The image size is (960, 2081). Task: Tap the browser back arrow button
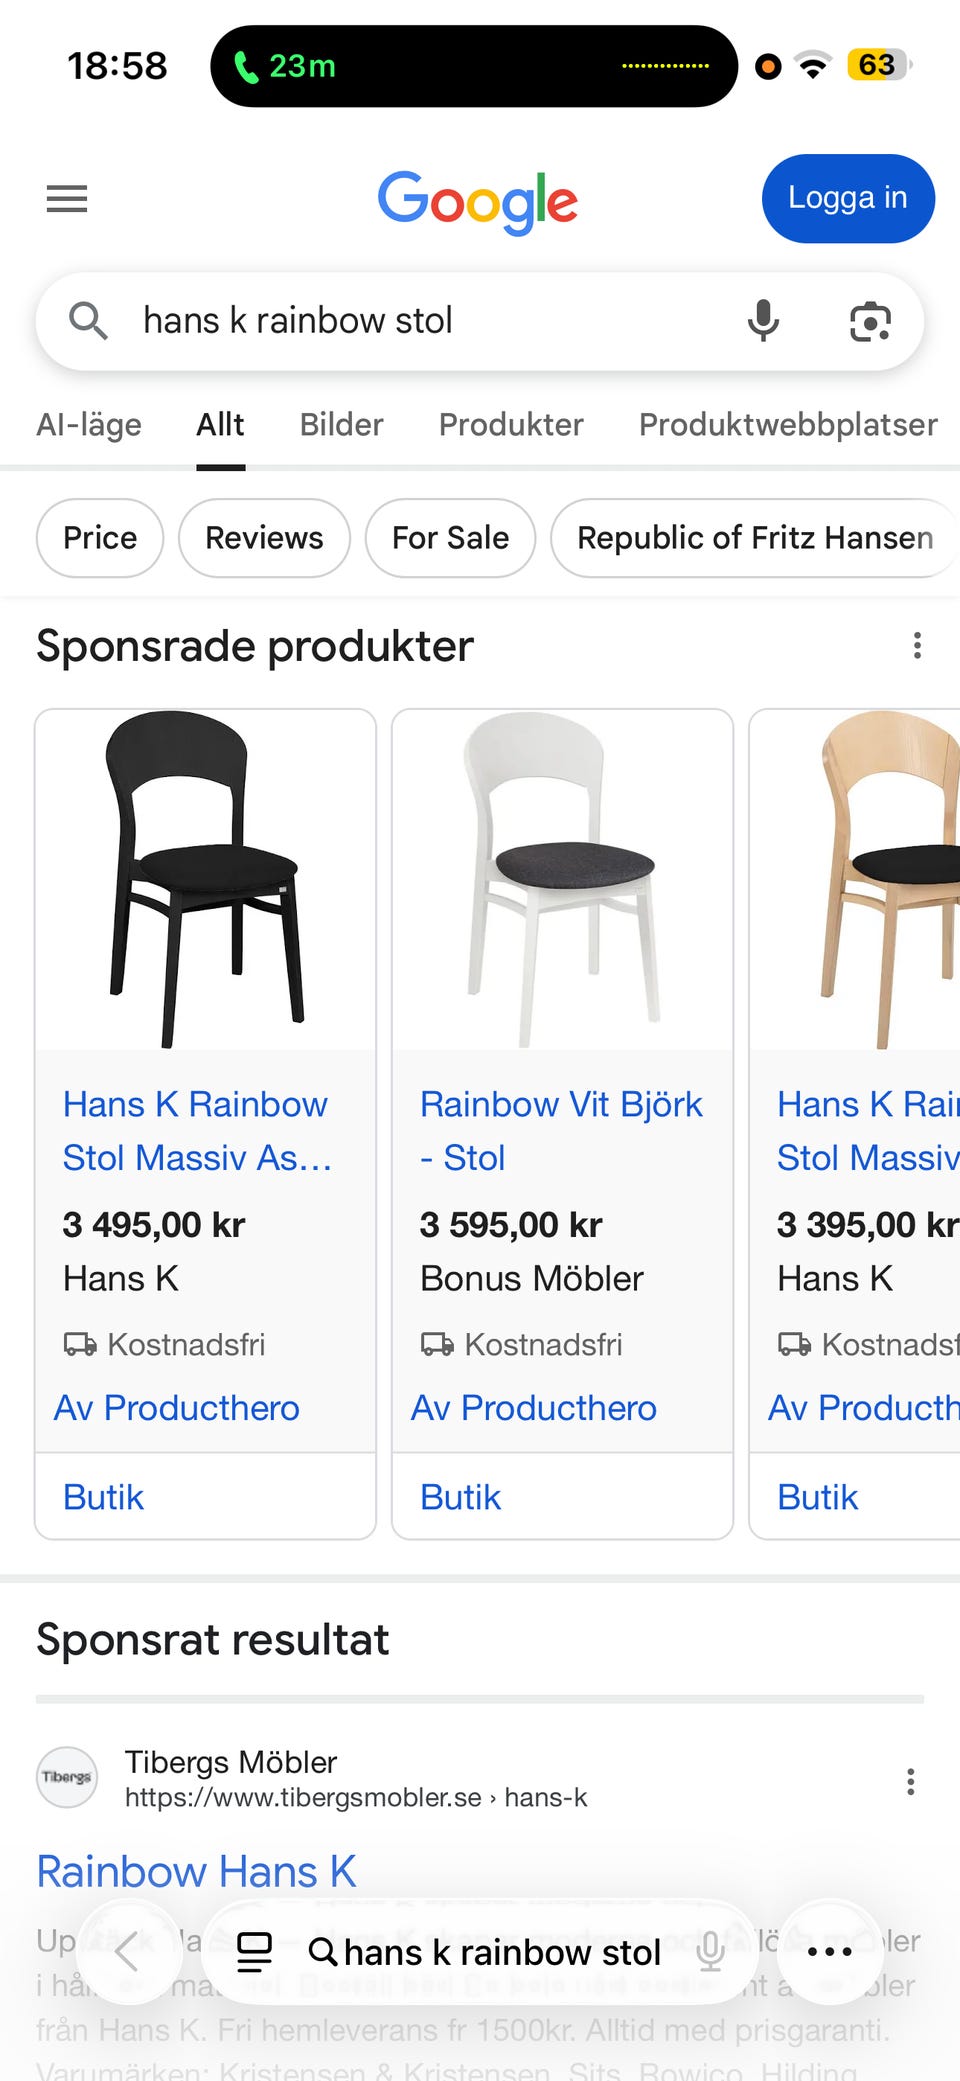click(127, 1951)
